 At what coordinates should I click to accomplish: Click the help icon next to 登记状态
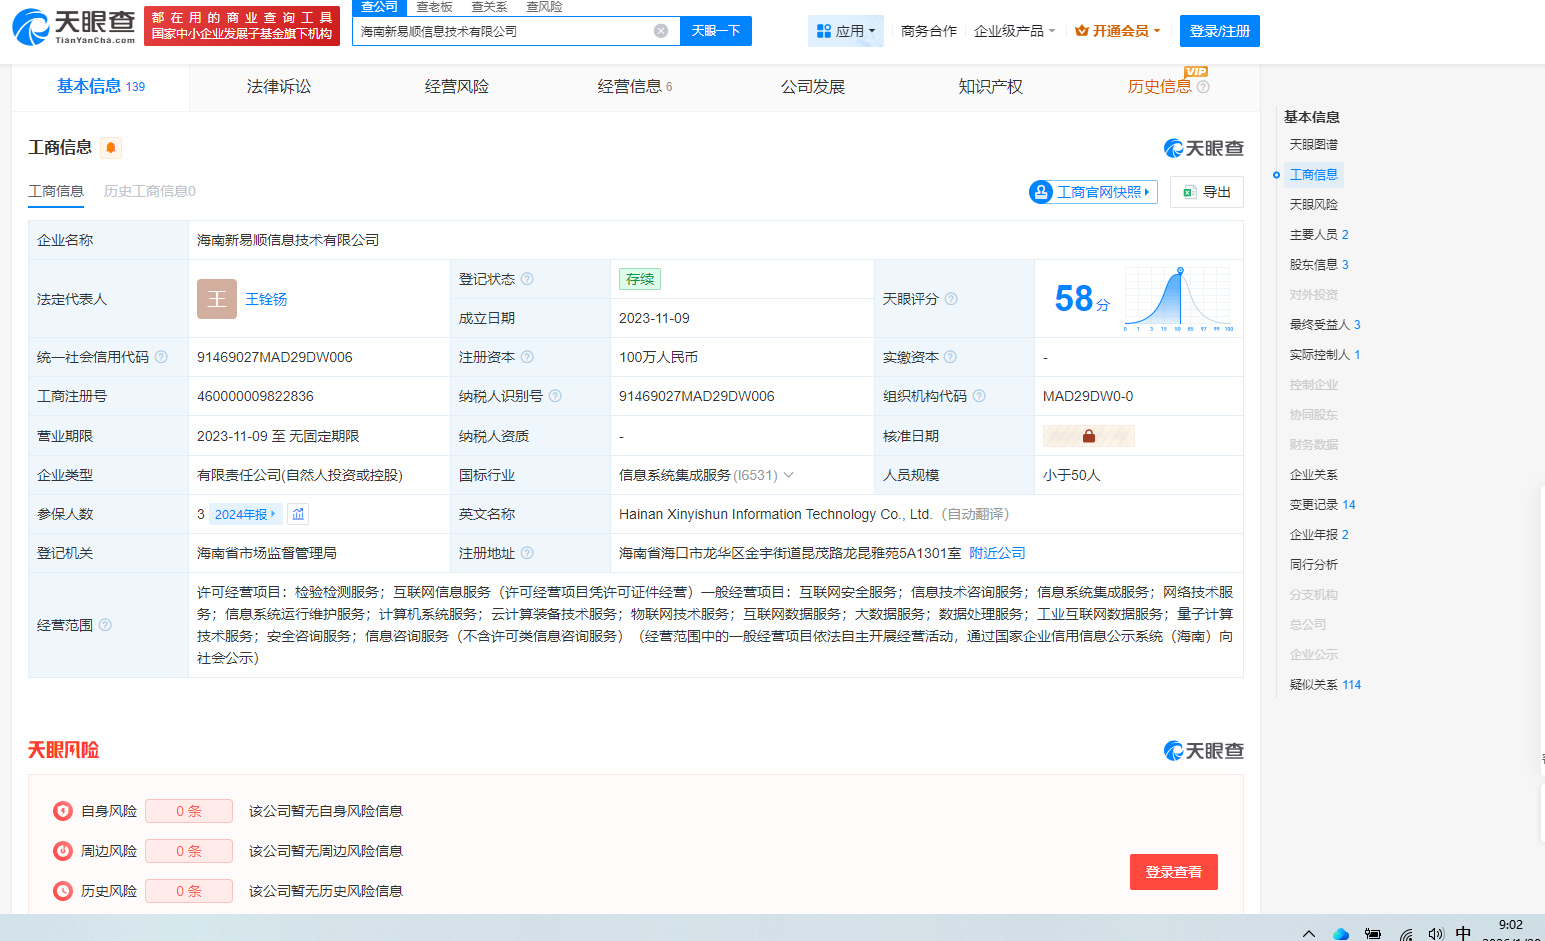click(527, 279)
